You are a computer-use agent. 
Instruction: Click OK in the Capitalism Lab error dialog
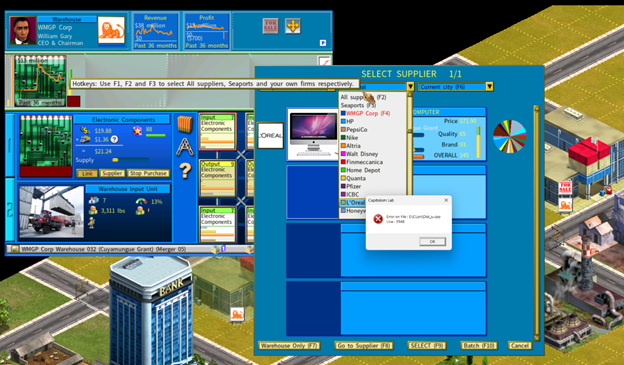point(432,242)
